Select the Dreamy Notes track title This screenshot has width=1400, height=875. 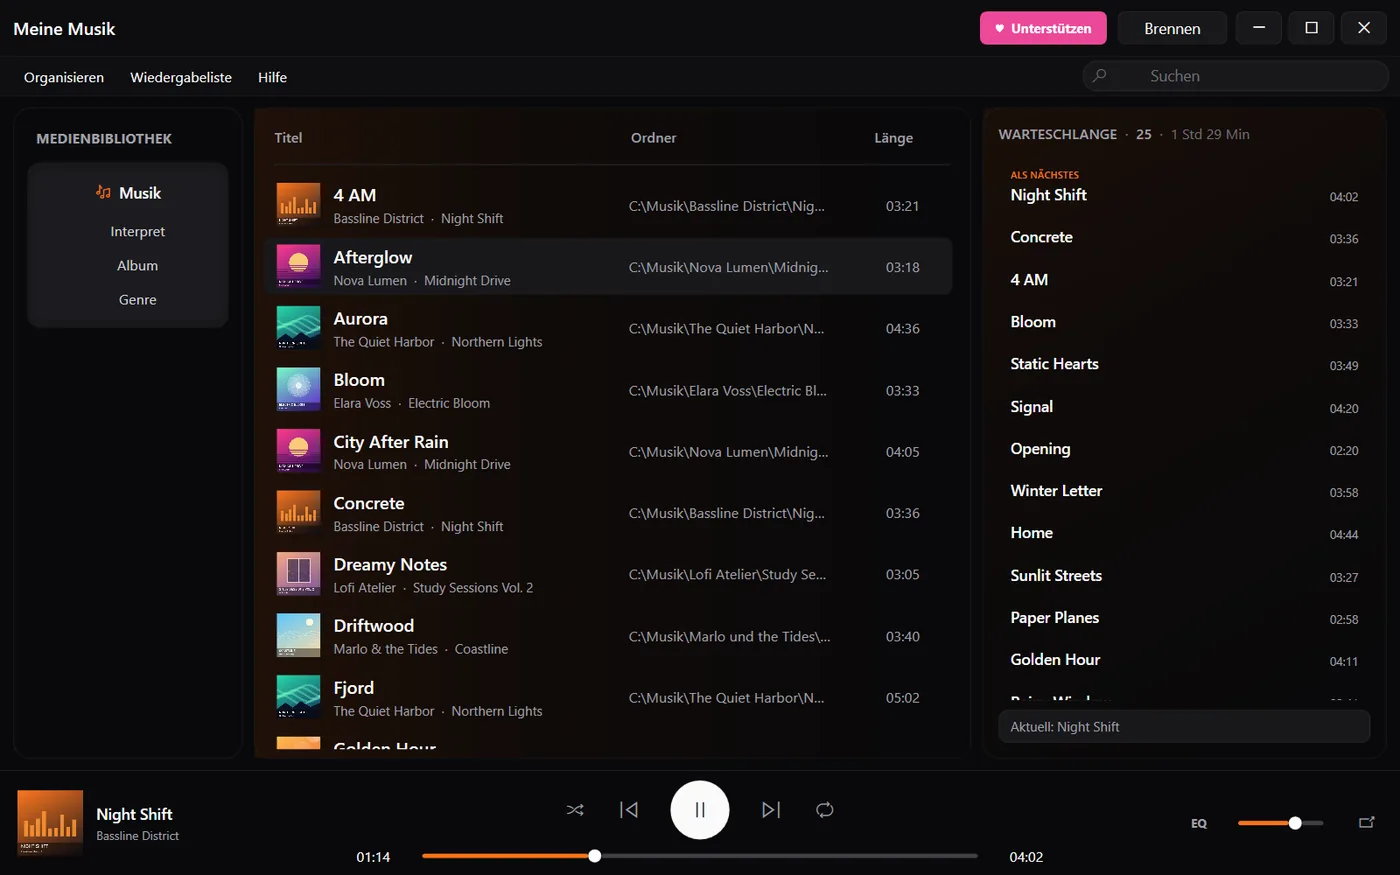[390, 565]
